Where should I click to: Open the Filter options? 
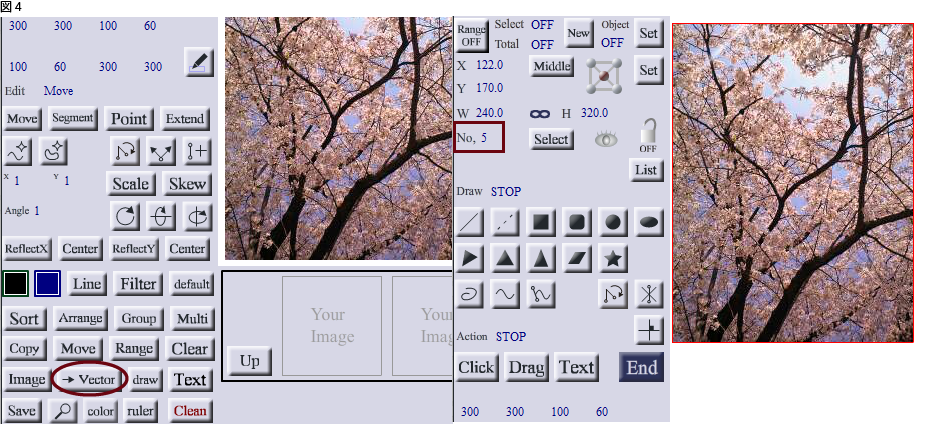coord(138,284)
